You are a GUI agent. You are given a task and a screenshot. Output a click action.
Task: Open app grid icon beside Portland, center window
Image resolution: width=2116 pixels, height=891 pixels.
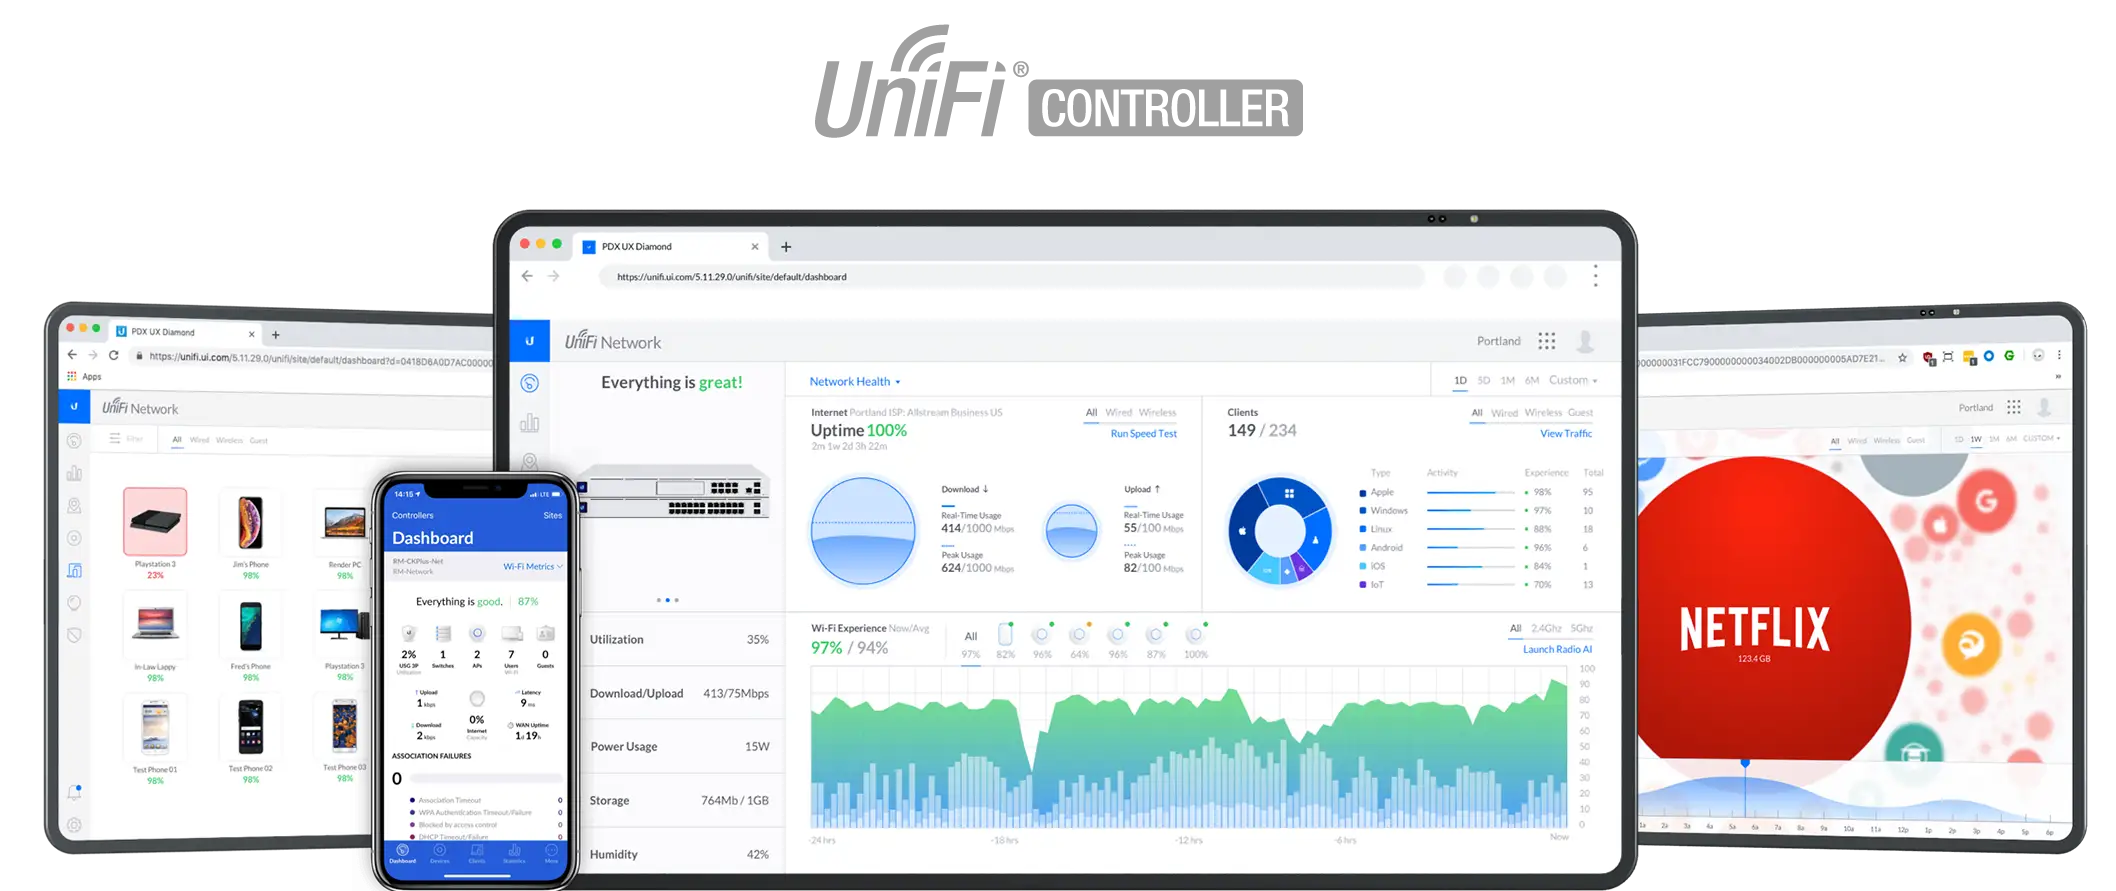tap(1547, 341)
